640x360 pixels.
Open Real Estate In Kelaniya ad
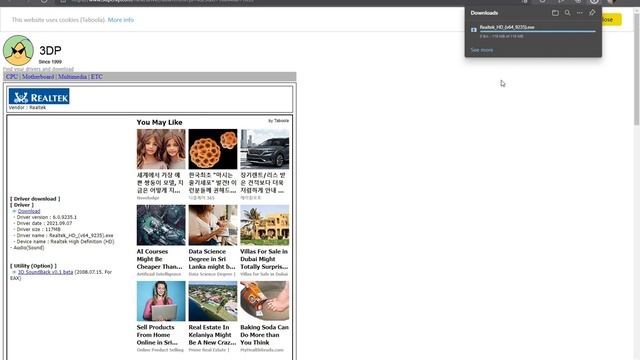click(212, 335)
